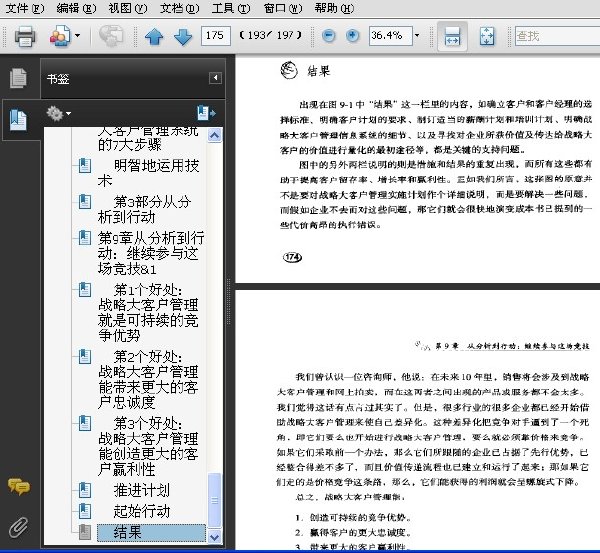Image resolution: width=600 pixels, height=553 pixels.
Task: Open the 编辑 menu
Action: click(x=76, y=8)
